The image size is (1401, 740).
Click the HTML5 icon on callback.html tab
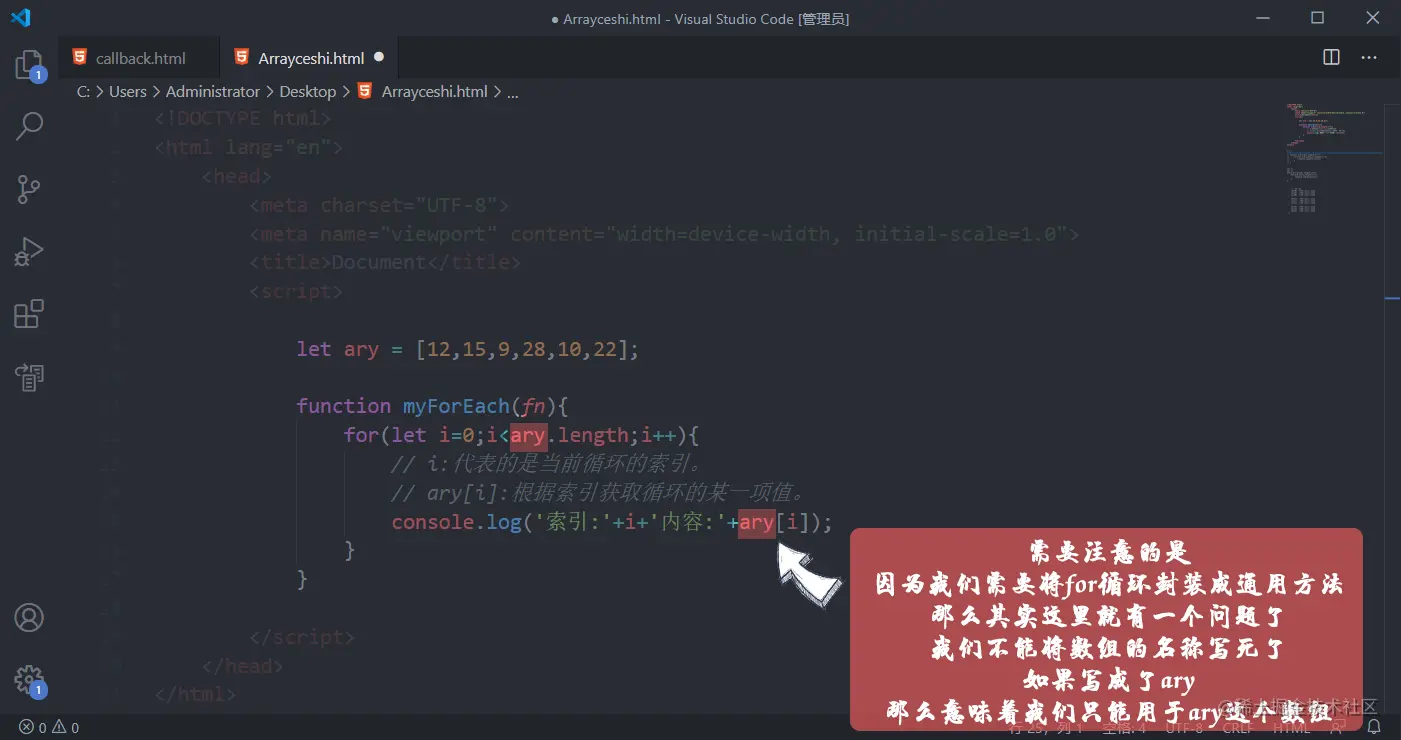pos(79,57)
